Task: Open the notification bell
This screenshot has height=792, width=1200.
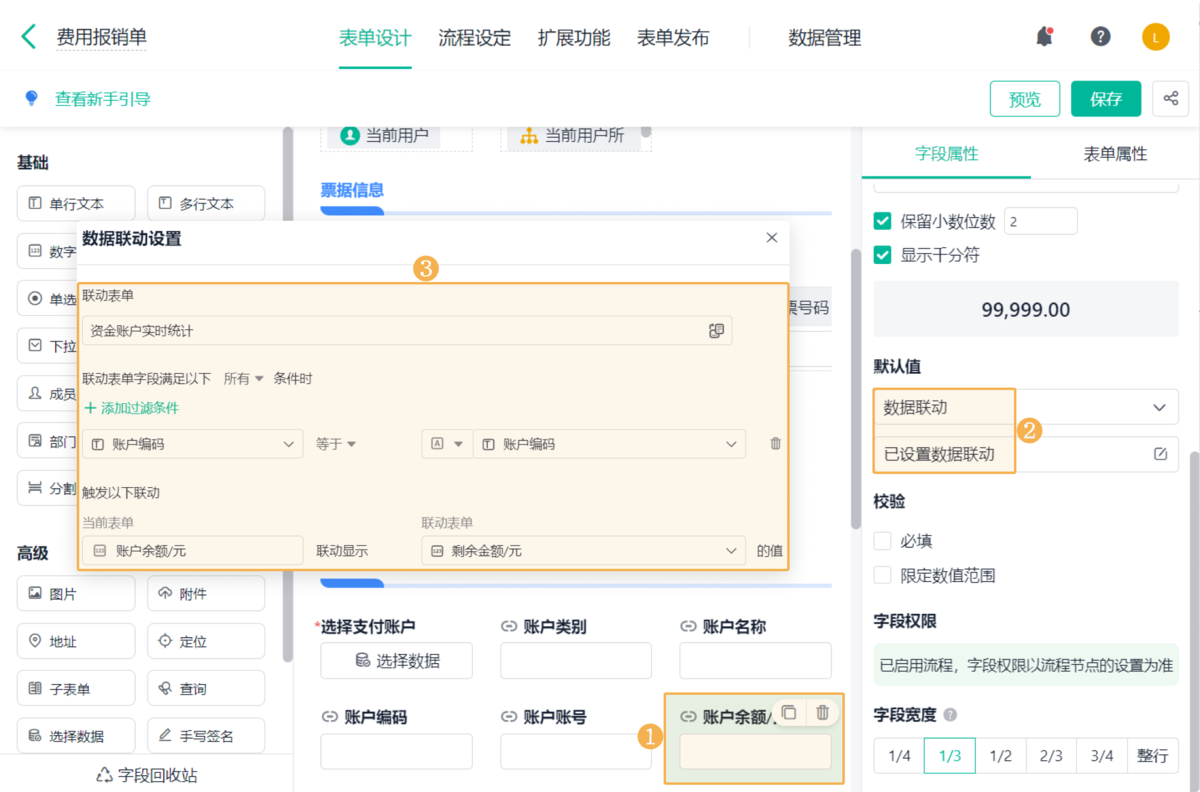Action: tap(1044, 38)
